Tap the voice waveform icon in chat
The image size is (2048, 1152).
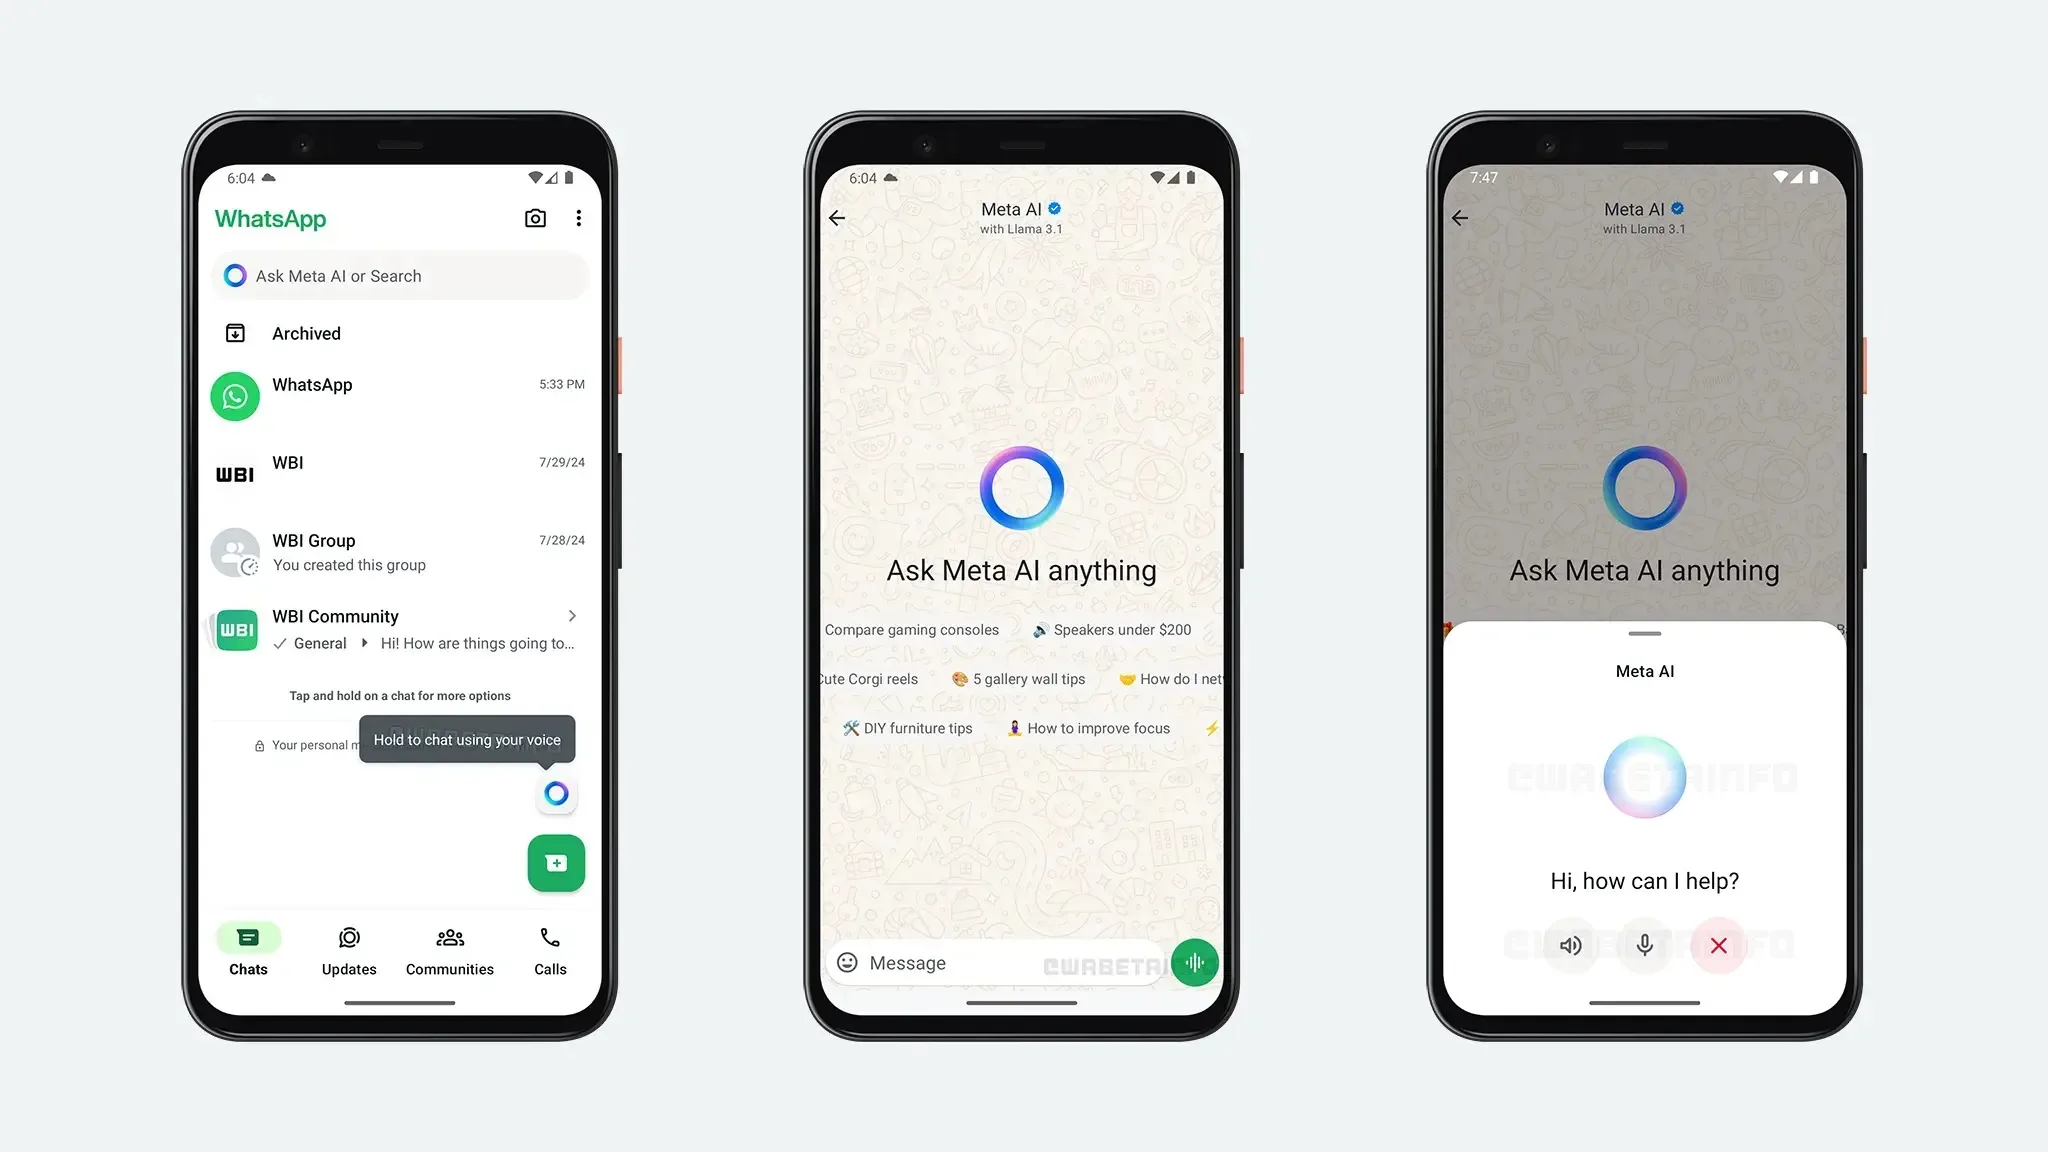click(x=1193, y=962)
